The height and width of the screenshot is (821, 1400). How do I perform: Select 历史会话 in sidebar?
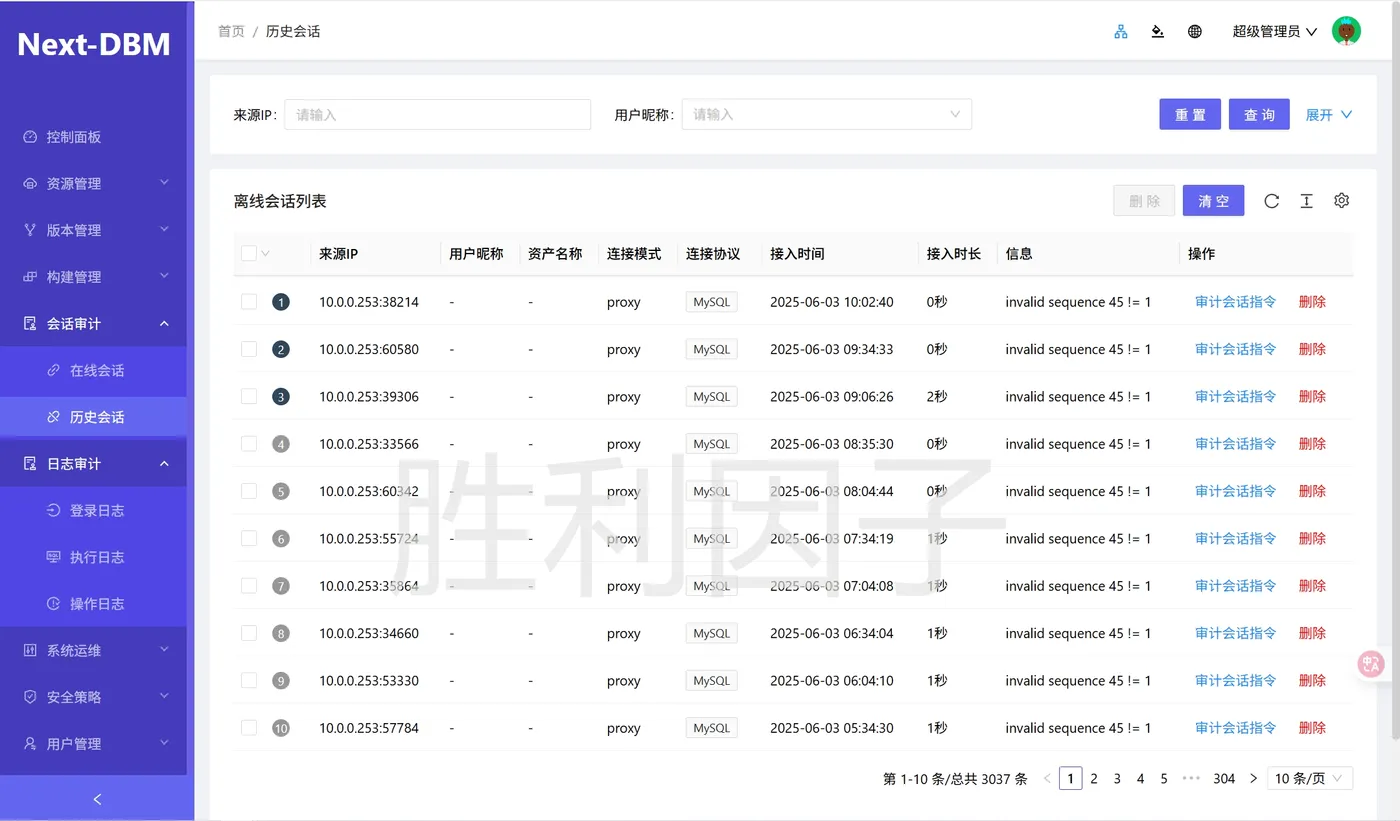93,417
